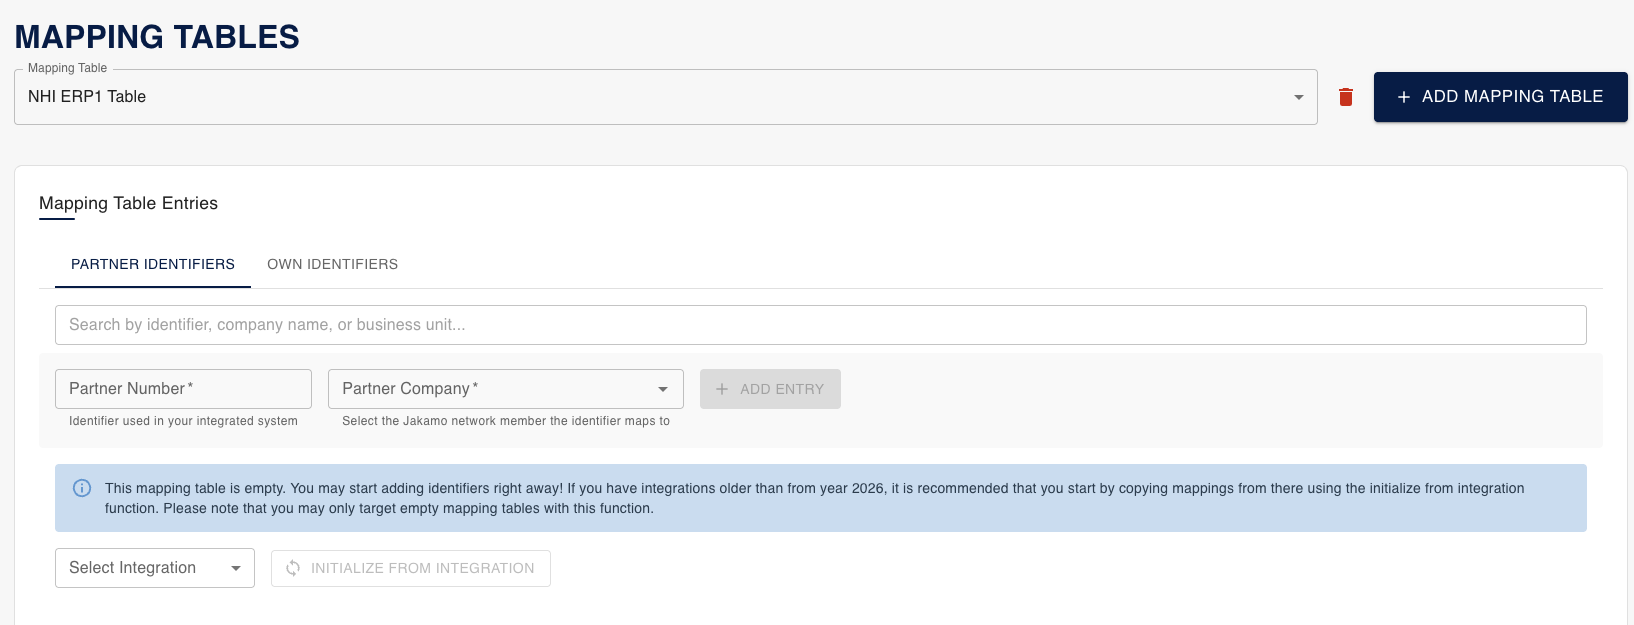Click the Mapping Tables page title
The width and height of the screenshot is (1634, 625).
click(157, 37)
